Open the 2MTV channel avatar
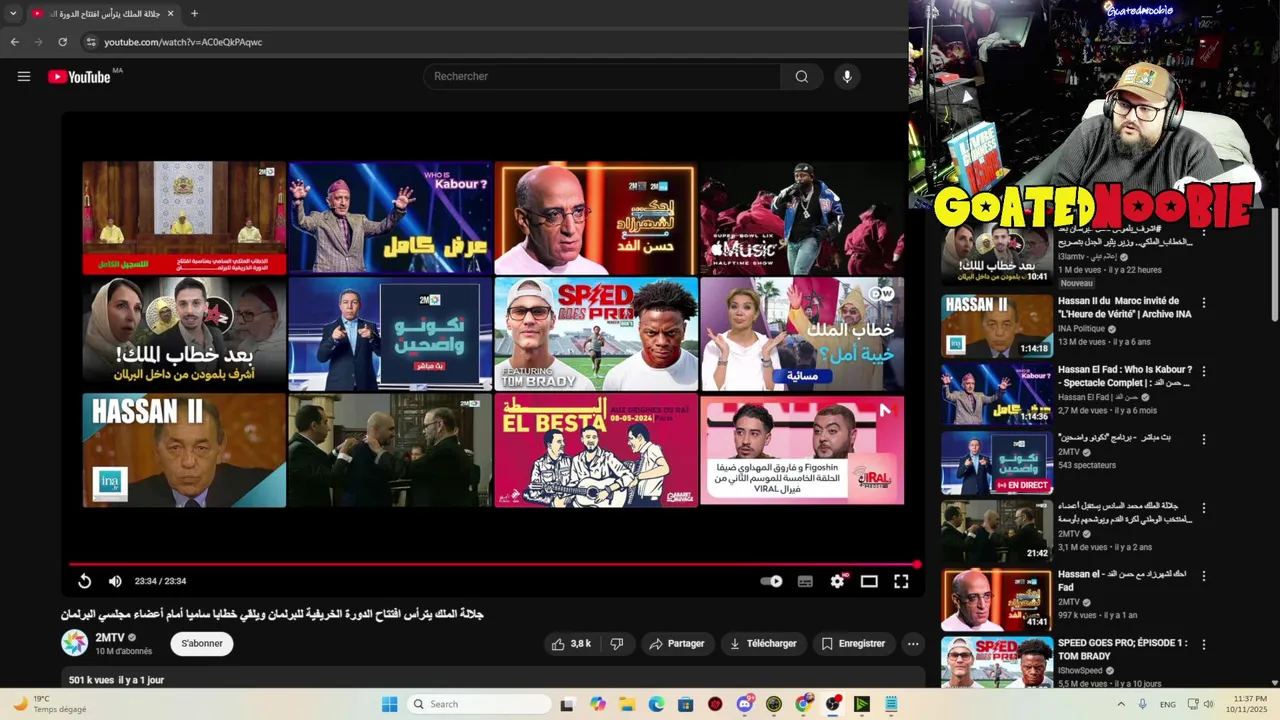This screenshot has height=720, width=1280. [75, 643]
